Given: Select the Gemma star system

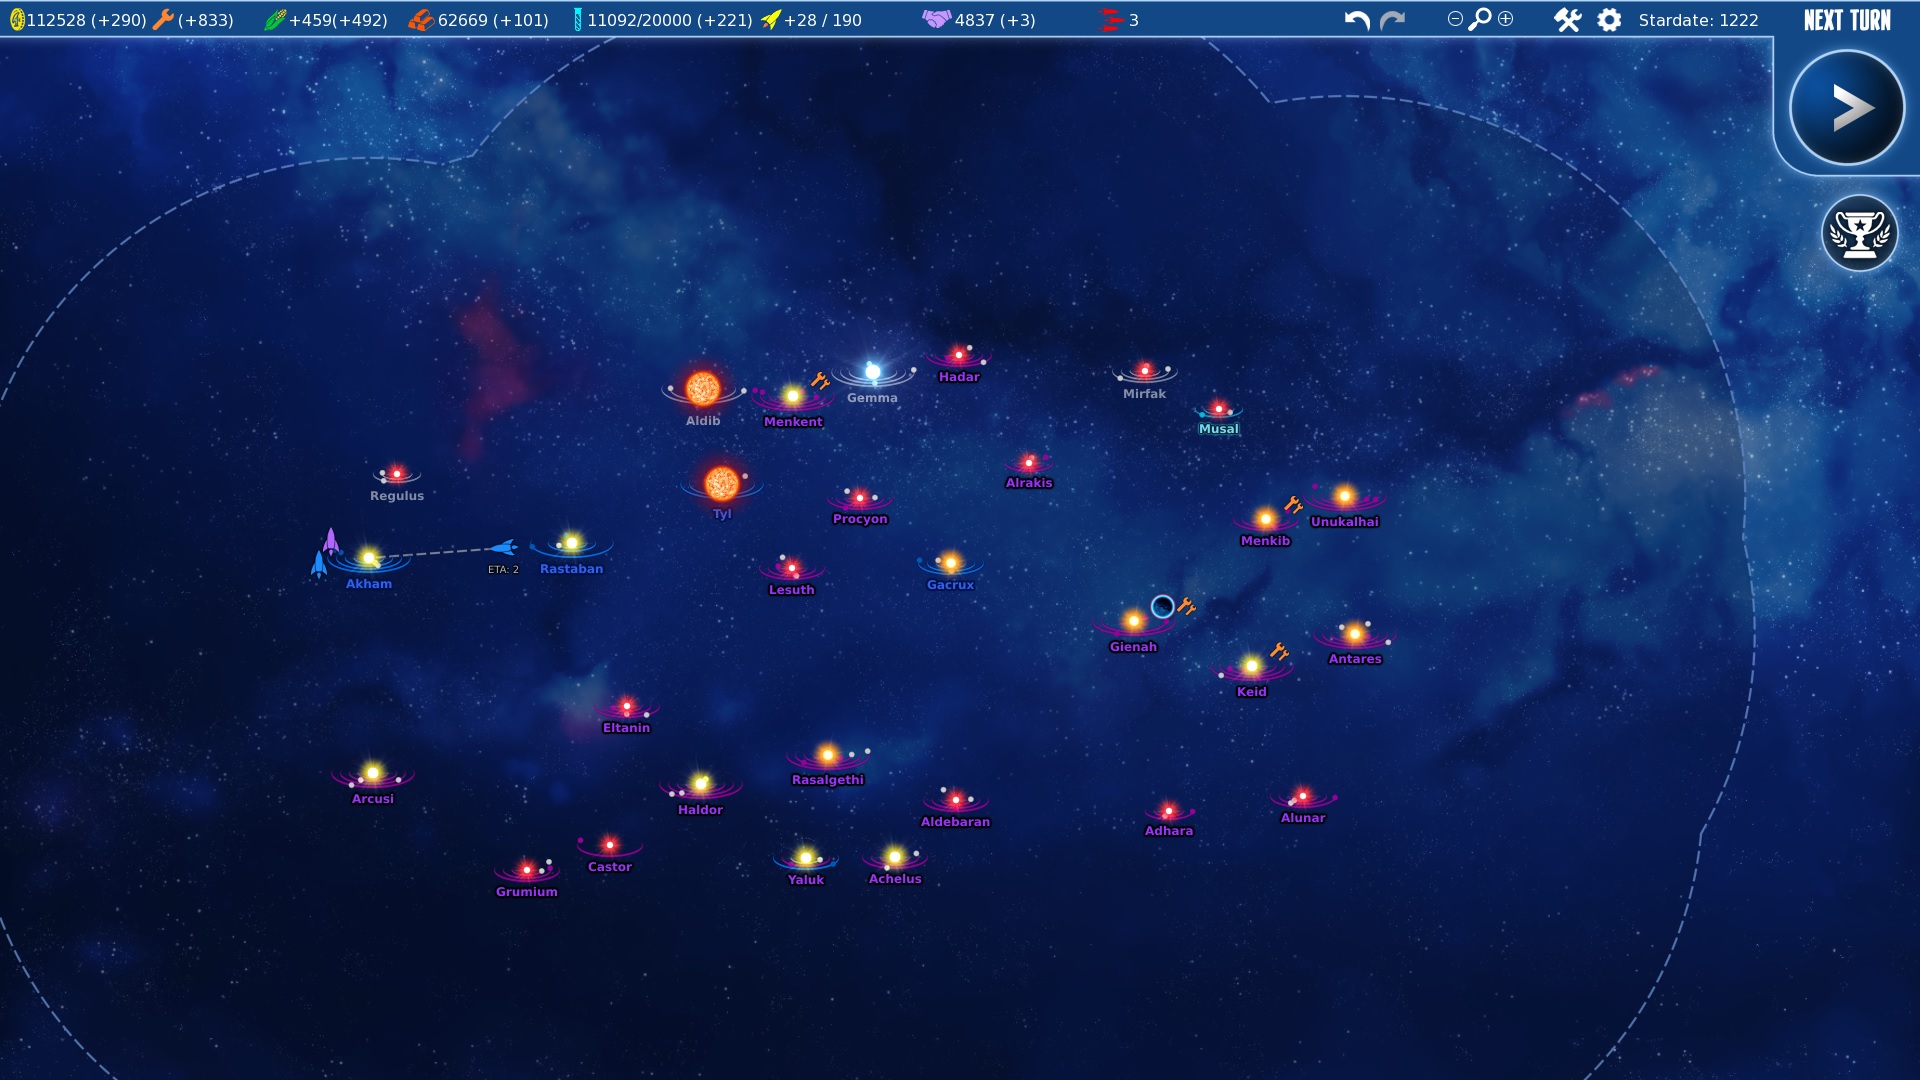Looking at the screenshot, I should coord(872,372).
